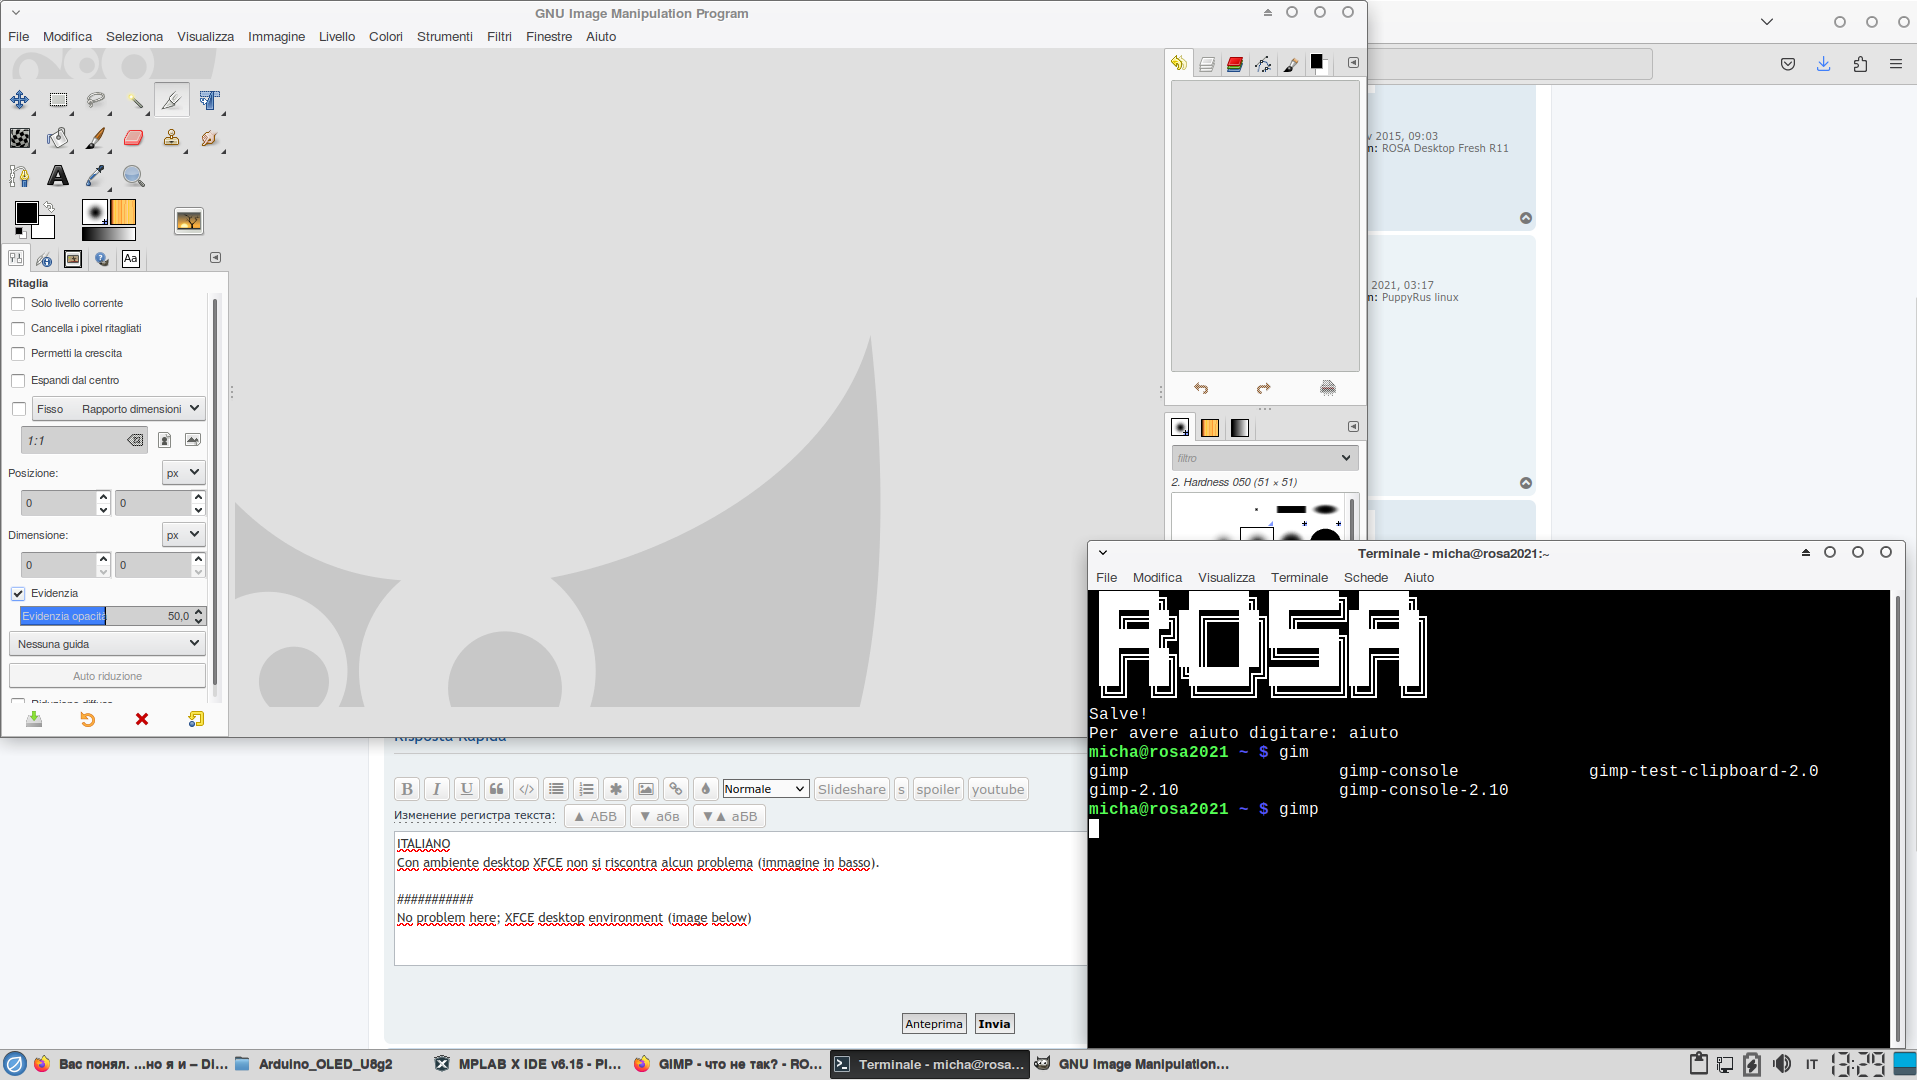1917x1080 pixels.
Task: Select the Move tool in toolbox
Action: pos(20,100)
